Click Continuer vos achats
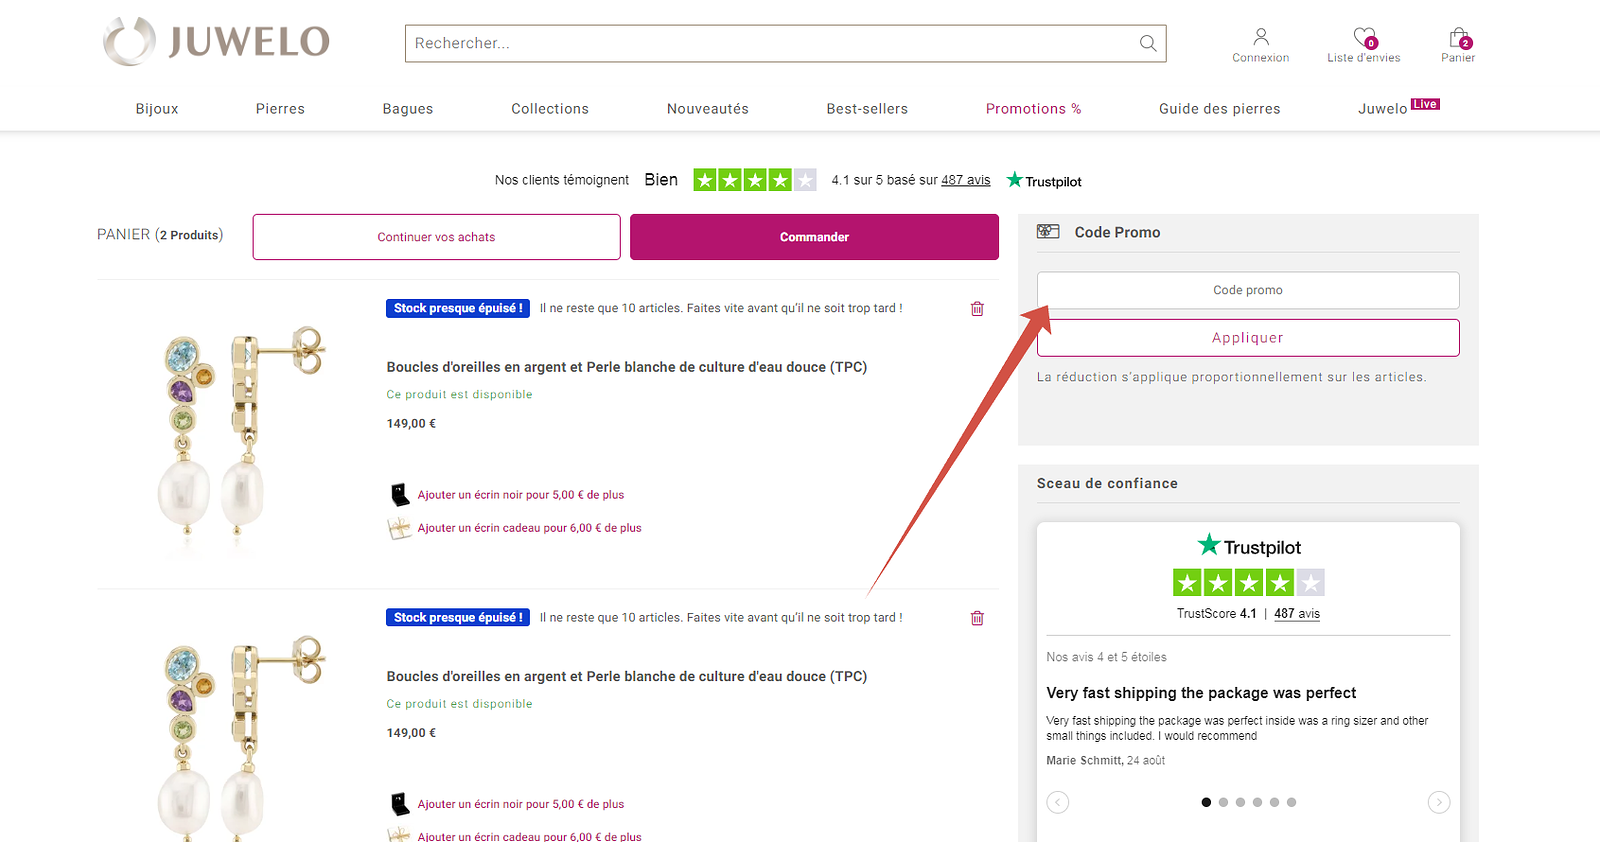 [436, 237]
